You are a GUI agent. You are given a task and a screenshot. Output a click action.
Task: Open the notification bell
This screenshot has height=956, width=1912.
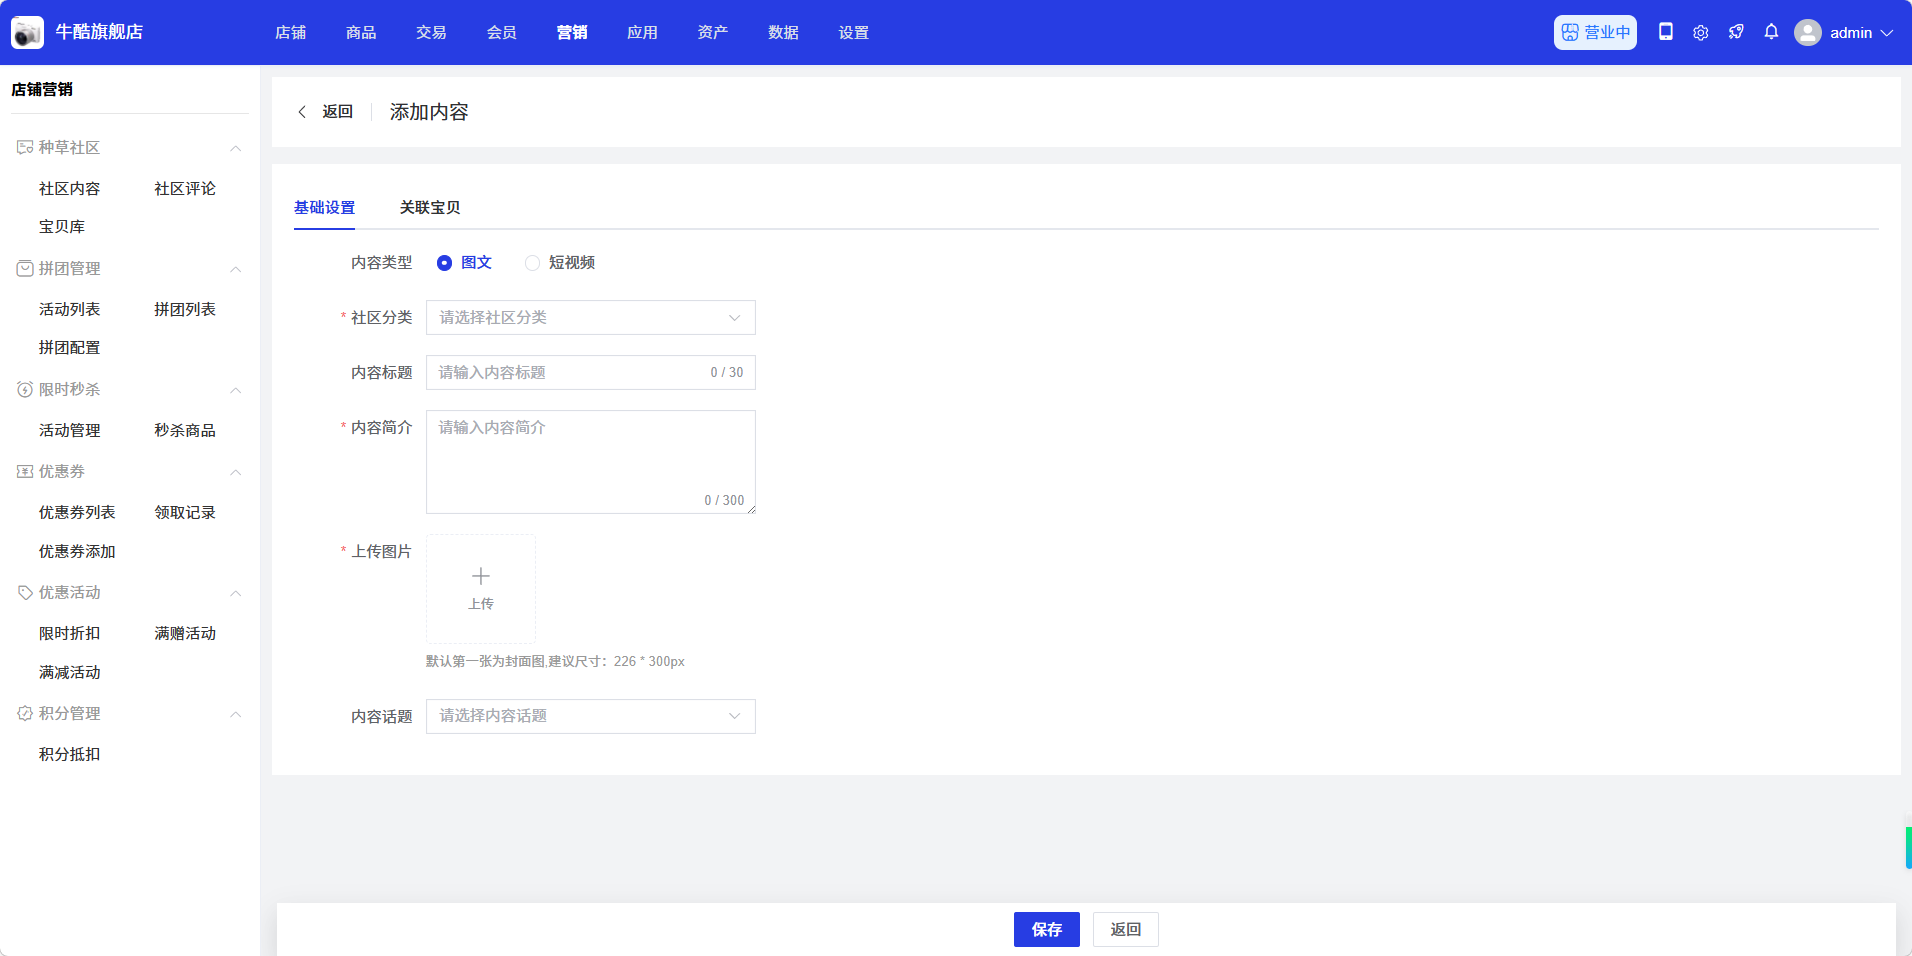1771,32
